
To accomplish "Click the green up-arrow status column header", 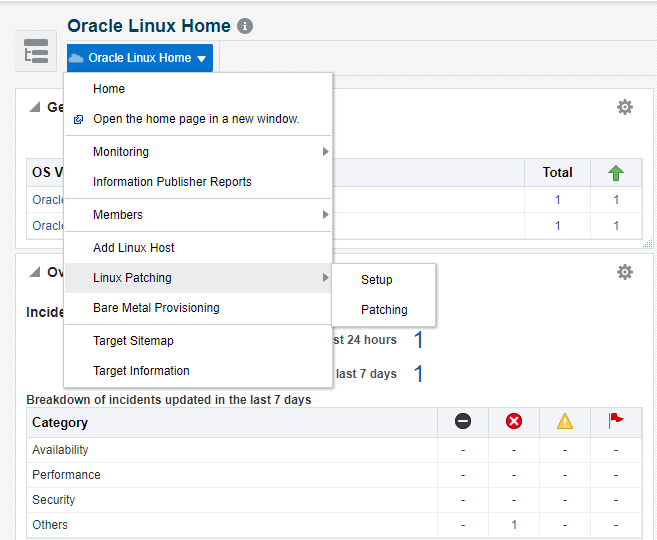I will tap(616, 173).
